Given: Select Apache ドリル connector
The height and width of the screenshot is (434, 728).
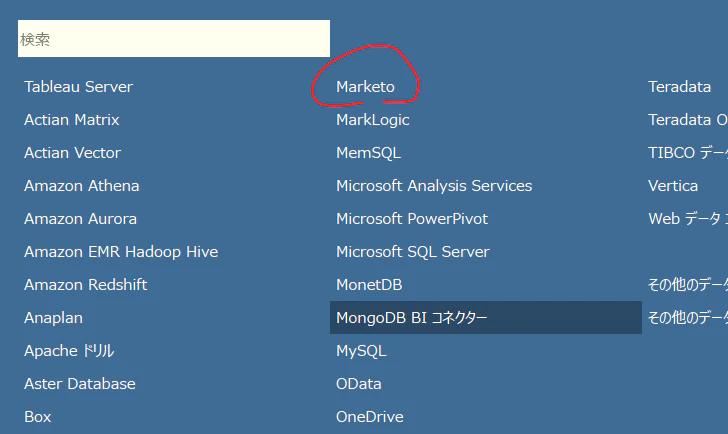Looking at the screenshot, I should click(x=69, y=351).
